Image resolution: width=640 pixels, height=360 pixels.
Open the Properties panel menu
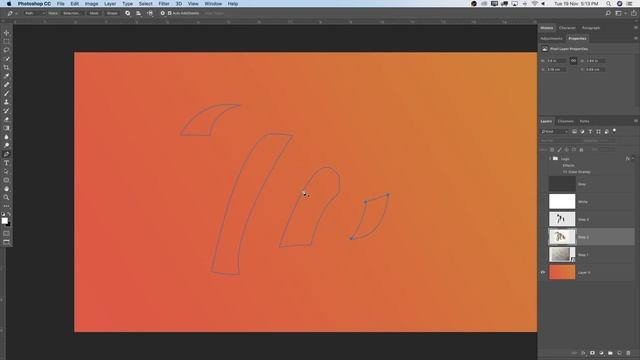[636, 38]
